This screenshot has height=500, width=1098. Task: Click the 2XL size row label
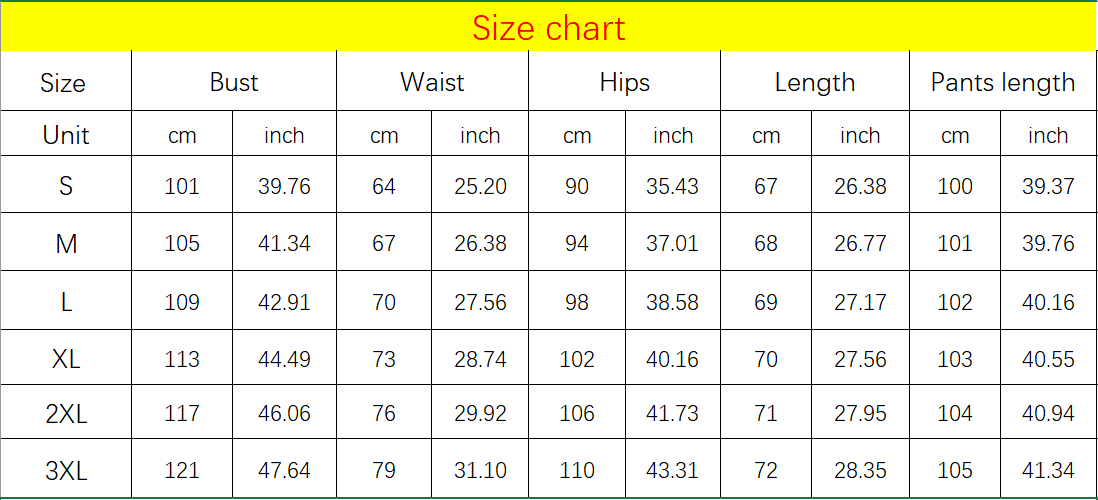tap(66, 414)
